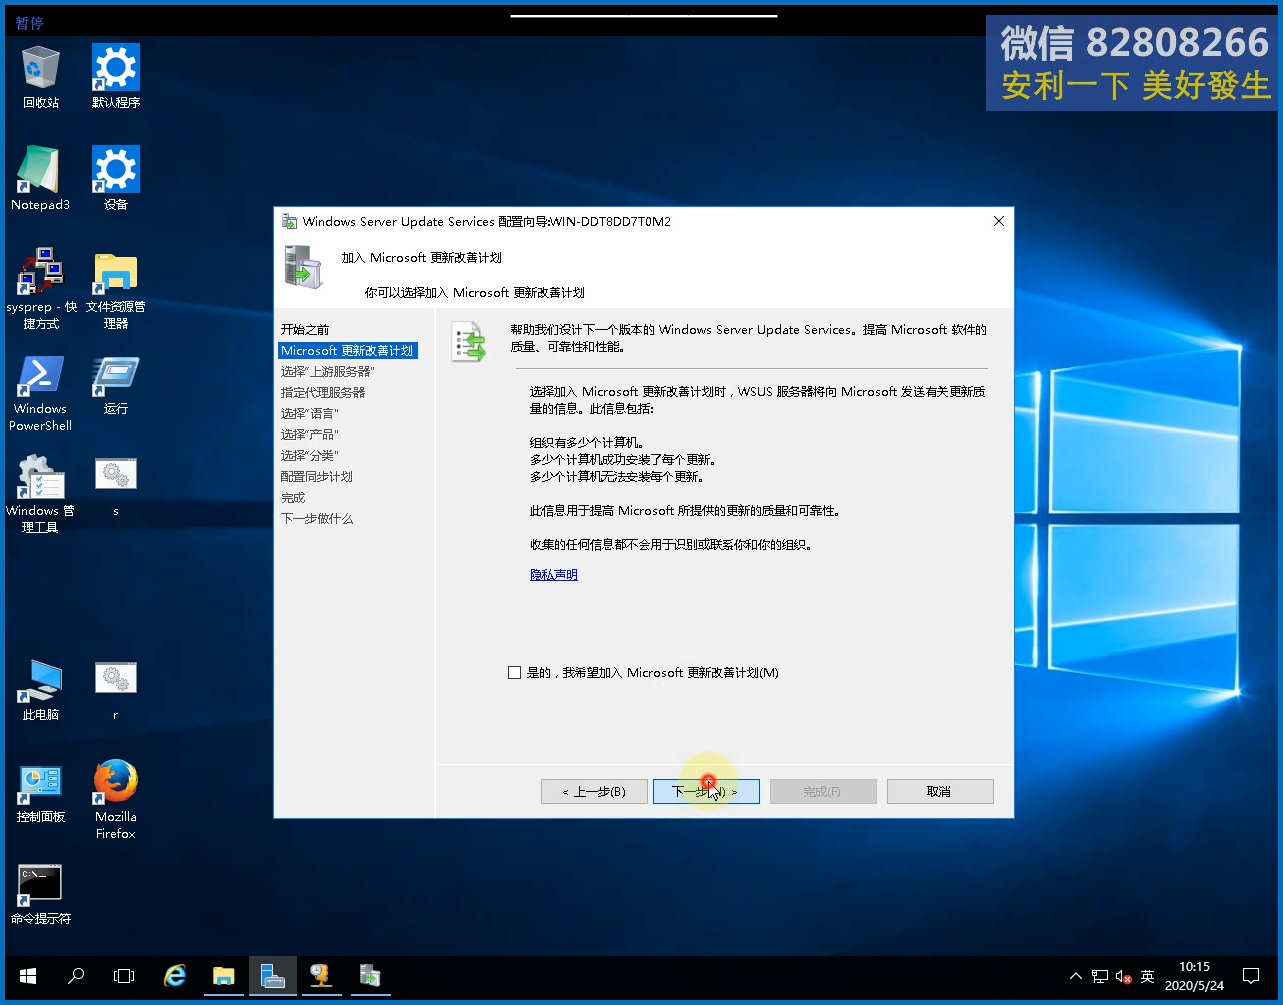Click the taskbar search magnifier icon
Image resolution: width=1283 pixels, height=1005 pixels.
76,976
